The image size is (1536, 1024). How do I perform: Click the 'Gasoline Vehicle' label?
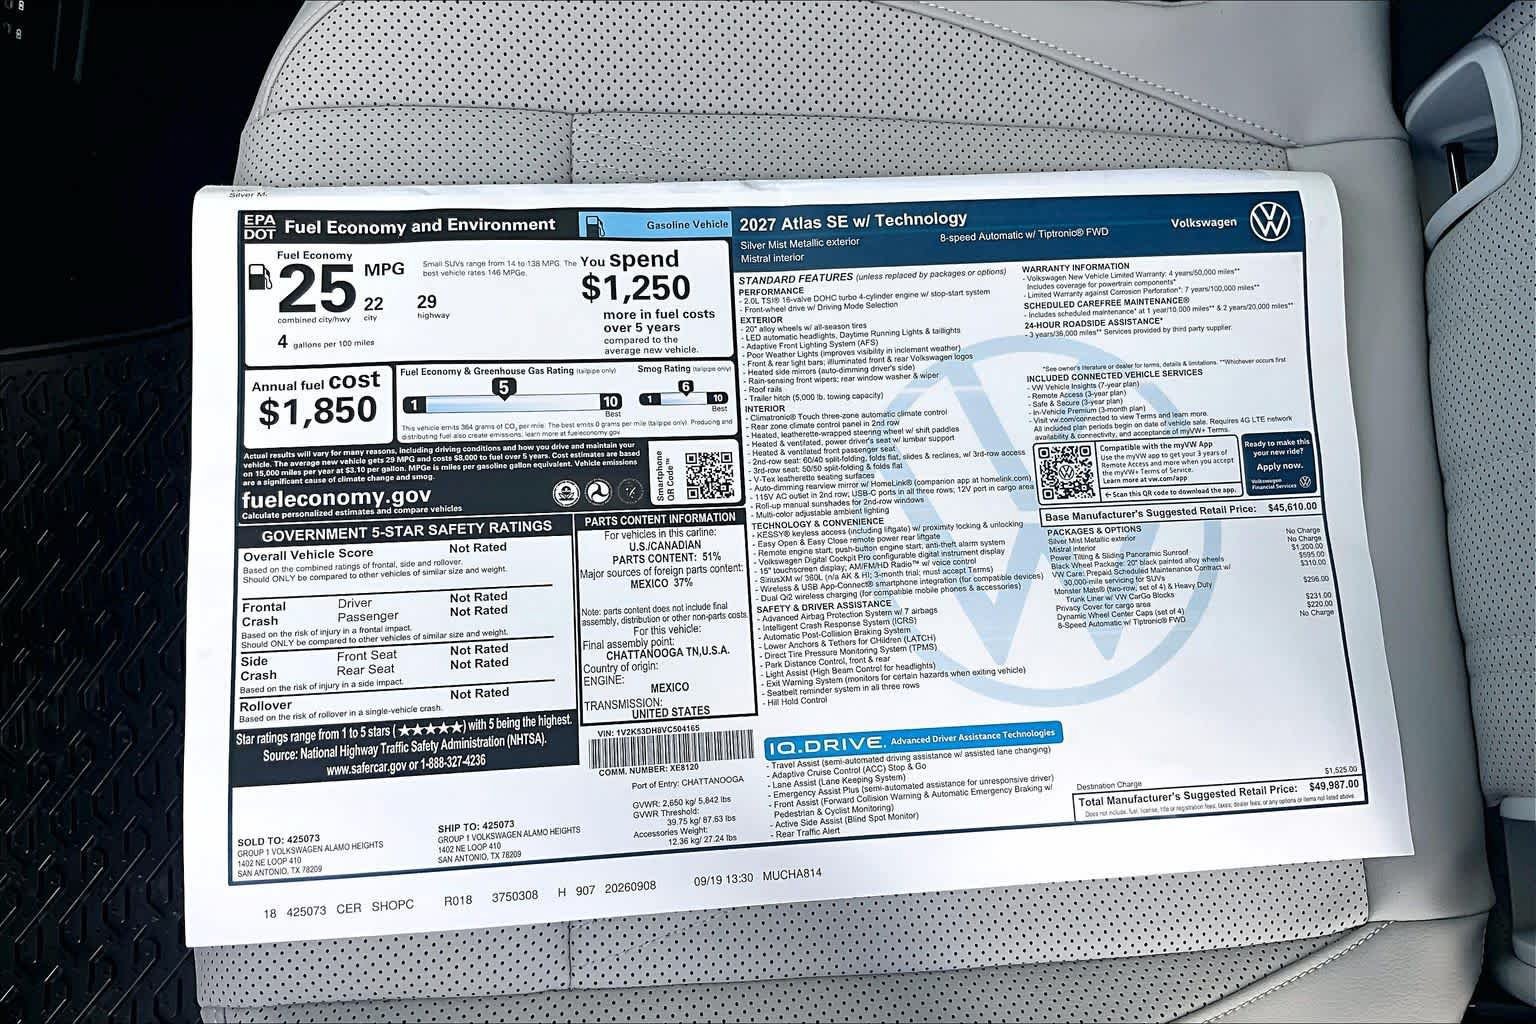point(688,226)
